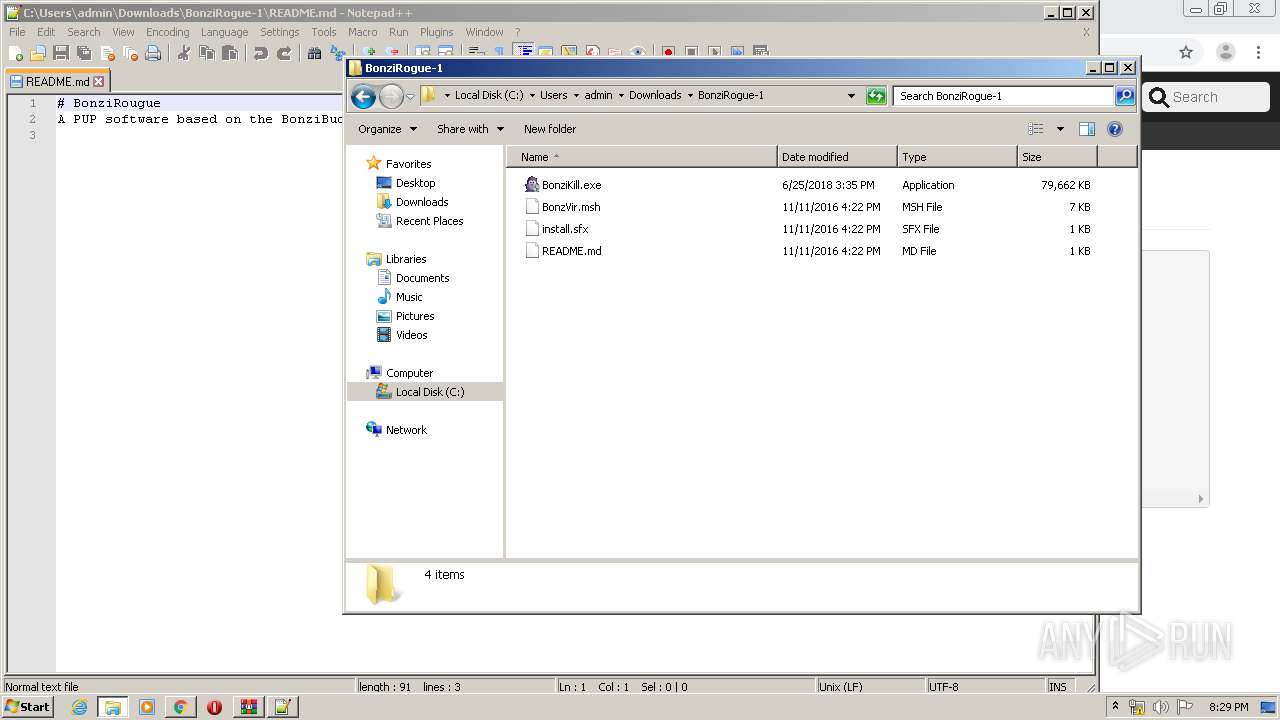The width and height of the screenshot is (1280, 720).
Task: Open Pictures library in sidebar
Action: click(x=414, y=316)
